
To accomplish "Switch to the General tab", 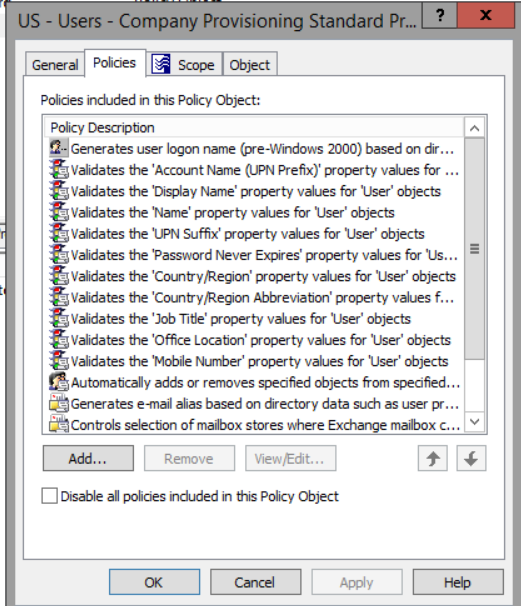I will (55, 65).
